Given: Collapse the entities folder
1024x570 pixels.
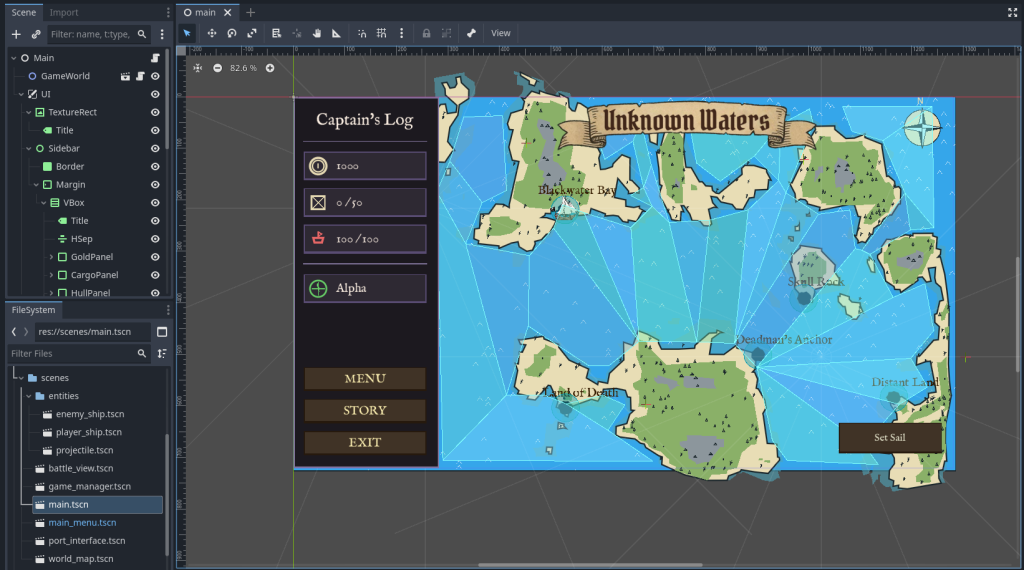Looking at the screenshot, I should click(x=28, y=396).
